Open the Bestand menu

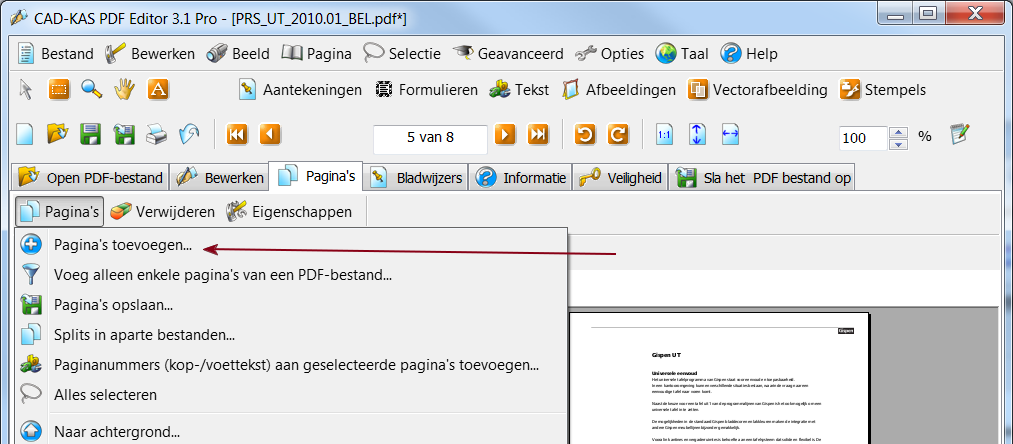(x=55, y=54)
